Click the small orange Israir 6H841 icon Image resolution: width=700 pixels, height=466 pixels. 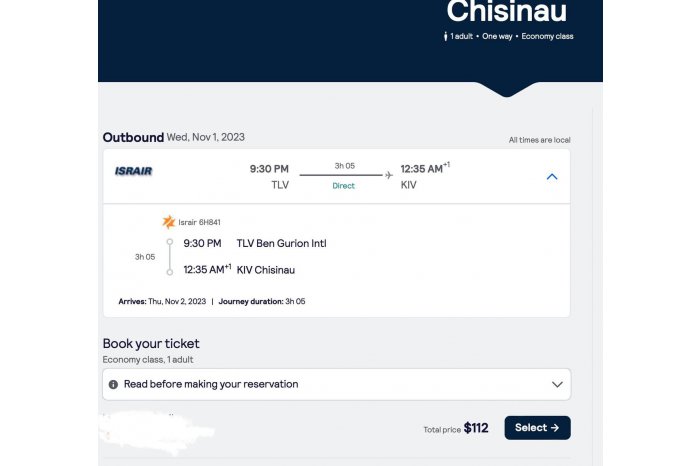tap(169, 222)
